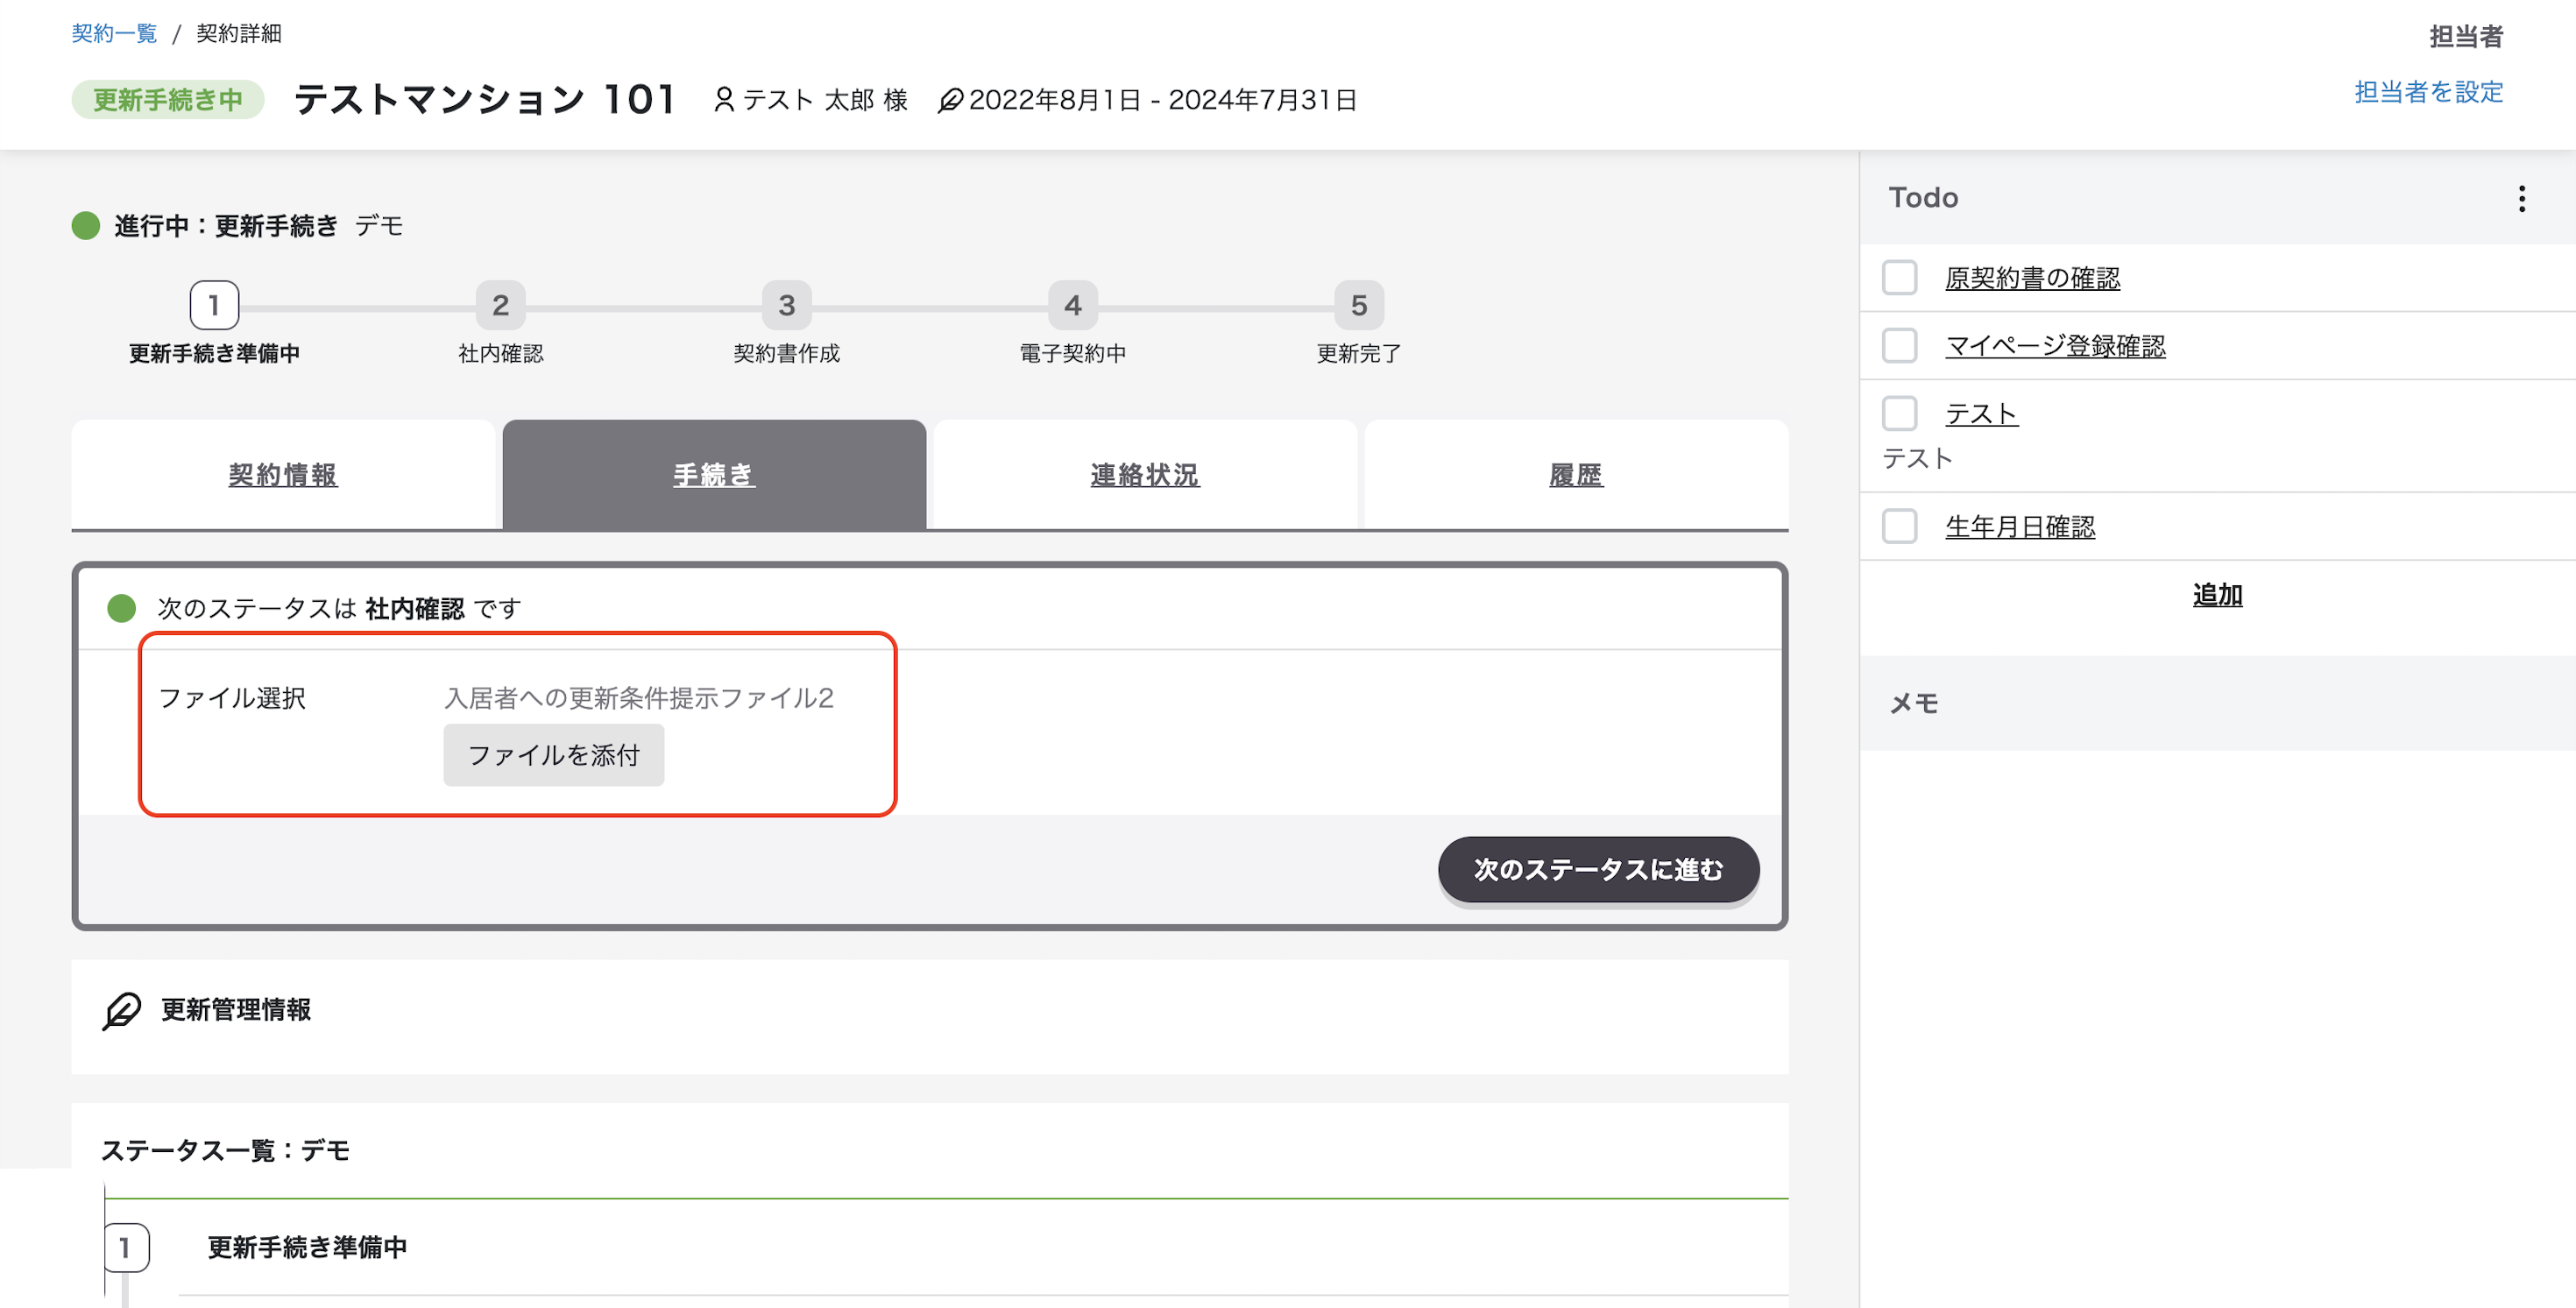Image resolution: width=2576 pixels, height=1308 pixels.
Task: Select step 1 更新手続き準備中 in progress bar
Action: (x=214, y=305)
